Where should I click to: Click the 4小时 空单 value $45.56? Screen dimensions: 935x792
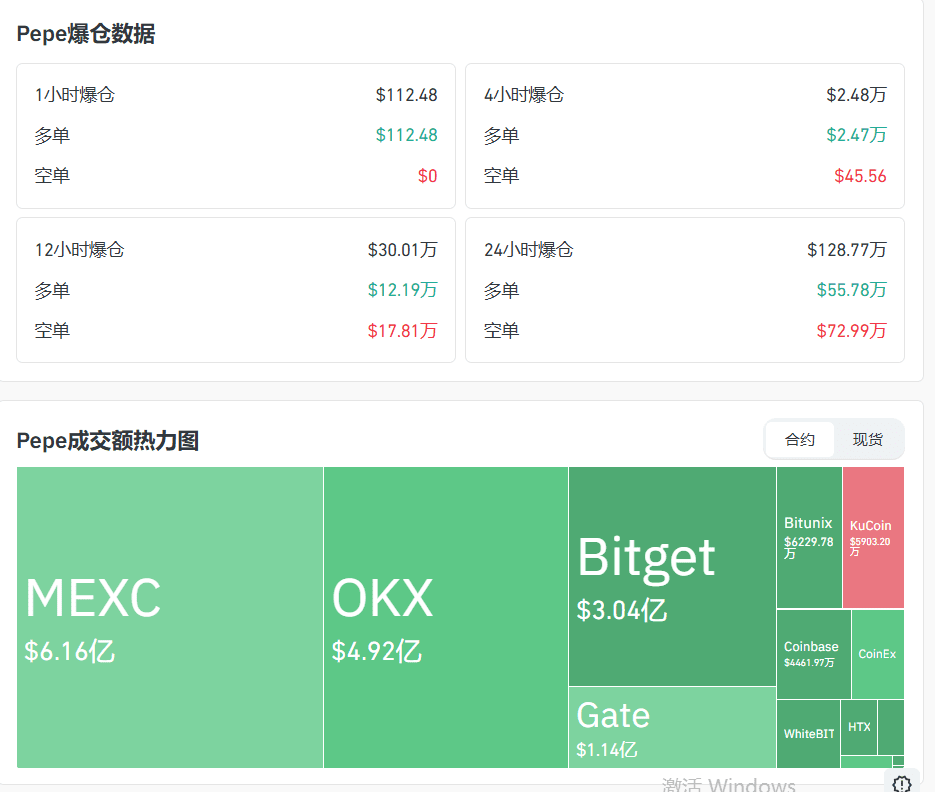coord(860,176)
